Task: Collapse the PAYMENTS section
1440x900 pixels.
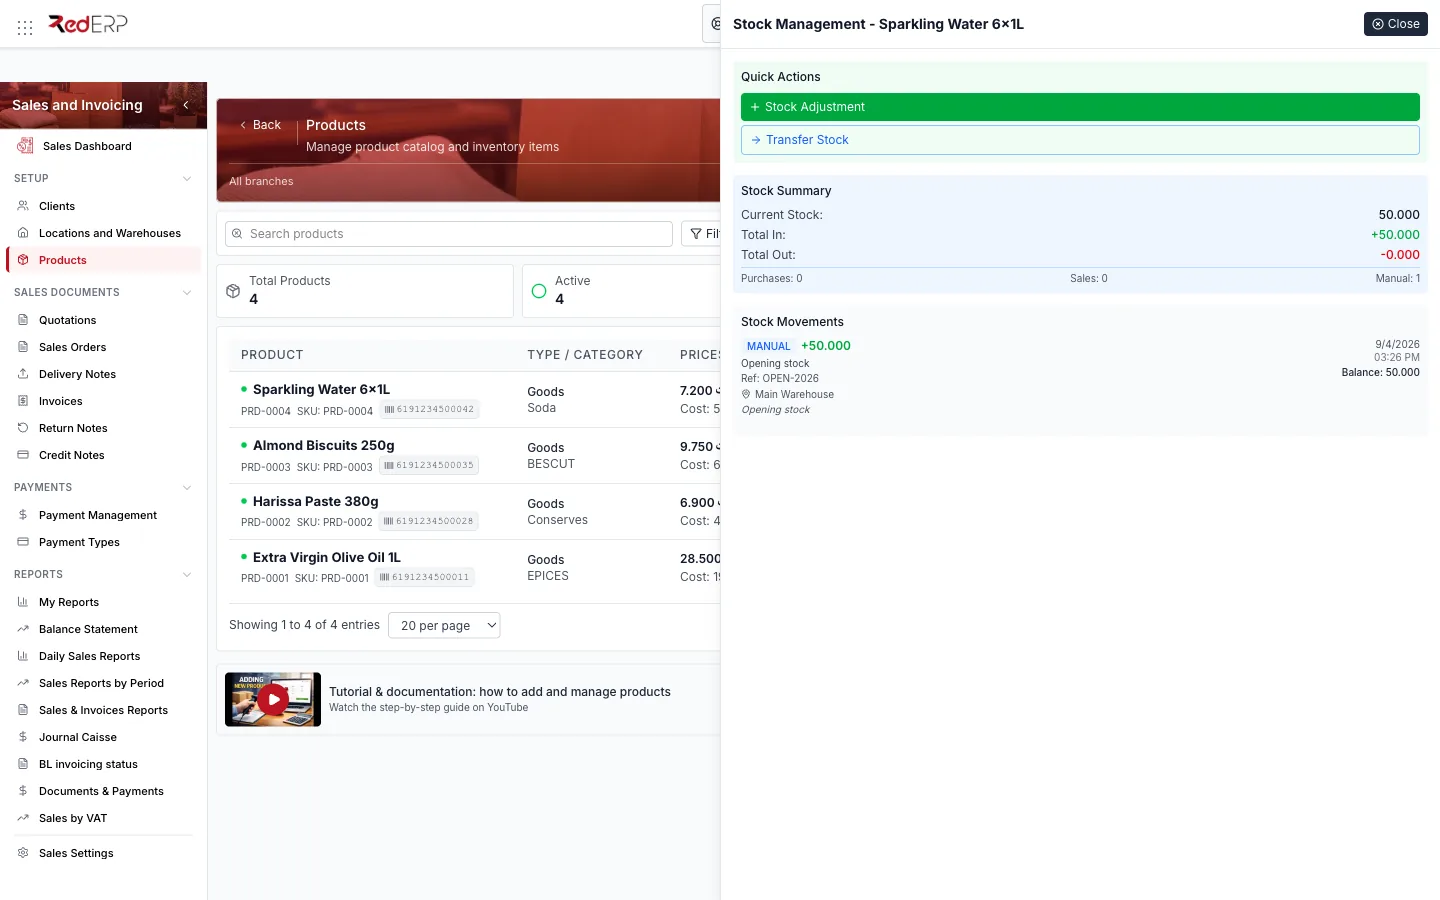Action: pos(187,487)
